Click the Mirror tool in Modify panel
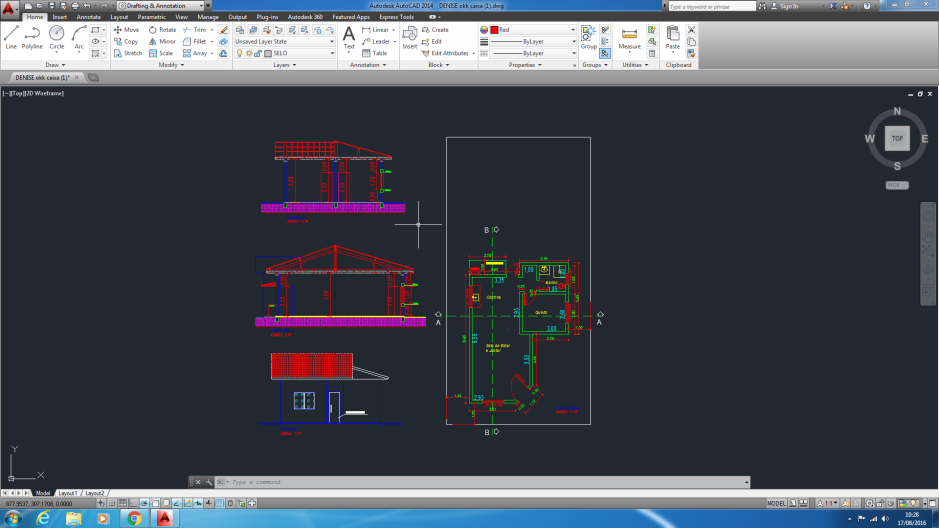The height and width of the screenshot is (528, 939). (162, 42)
